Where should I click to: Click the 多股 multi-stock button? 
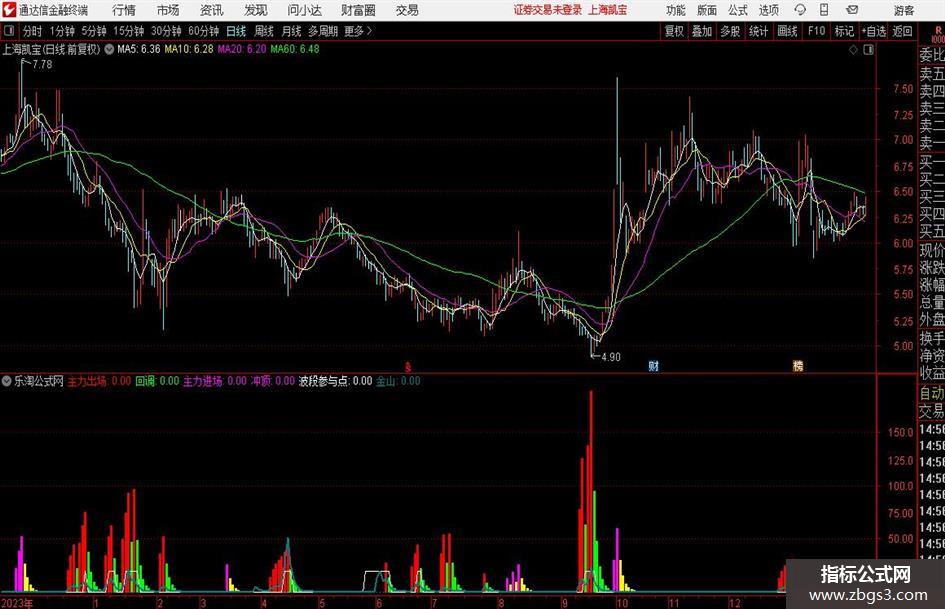730,31
